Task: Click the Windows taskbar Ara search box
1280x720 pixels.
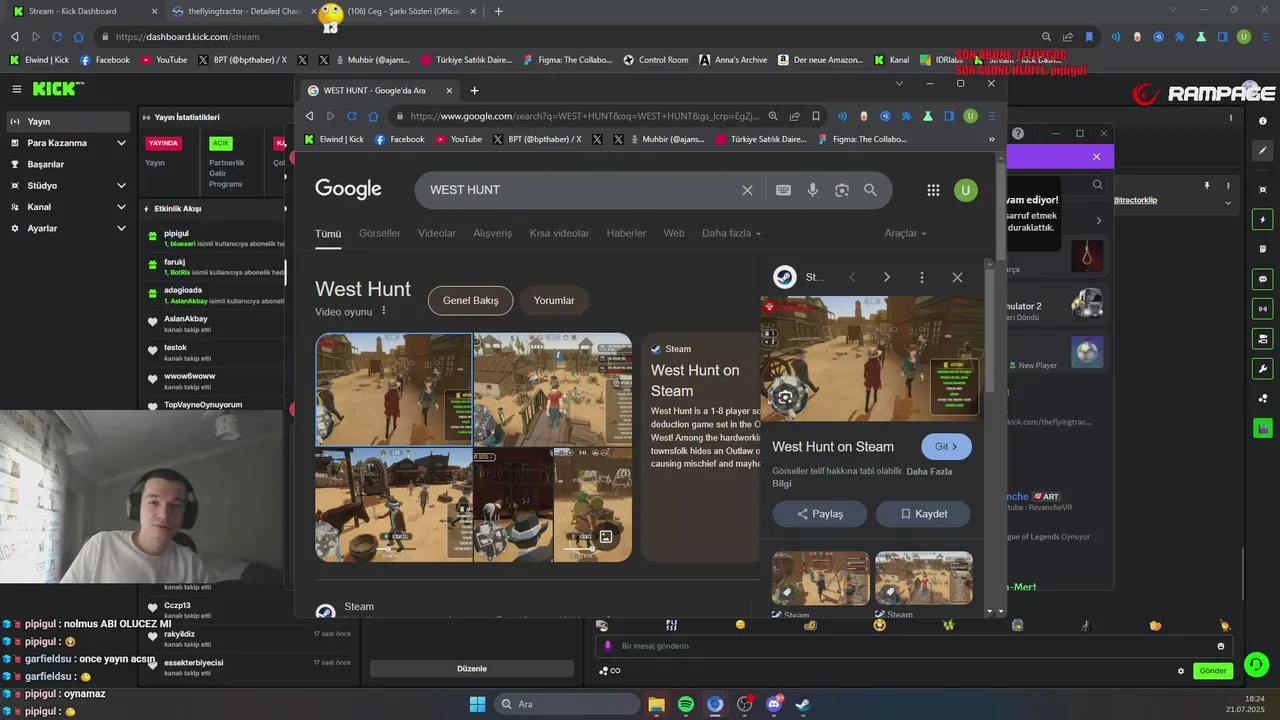Action: (x=568, y=704)
